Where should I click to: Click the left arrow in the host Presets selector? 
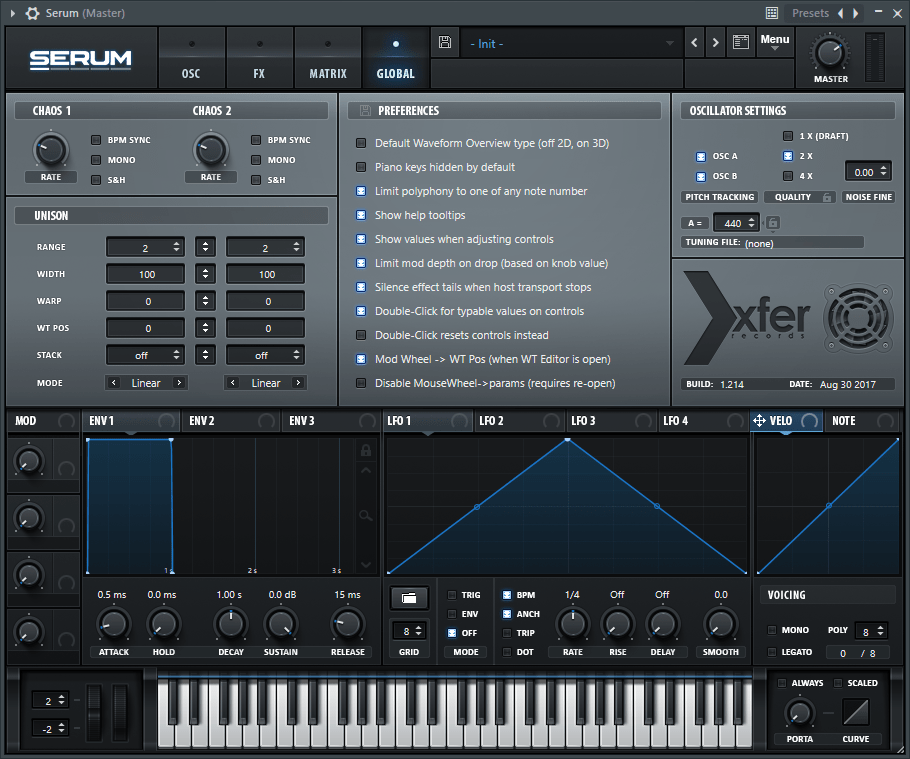pyautogui.click(x=840, y=13)
